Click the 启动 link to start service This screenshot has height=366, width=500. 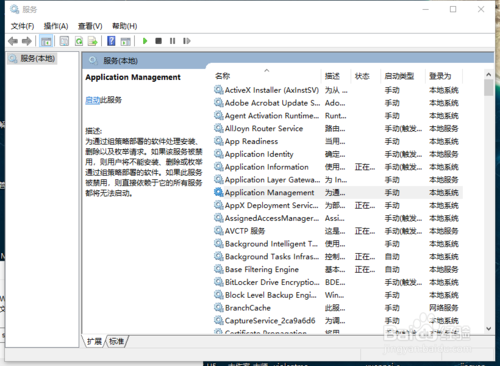point(93,100)
